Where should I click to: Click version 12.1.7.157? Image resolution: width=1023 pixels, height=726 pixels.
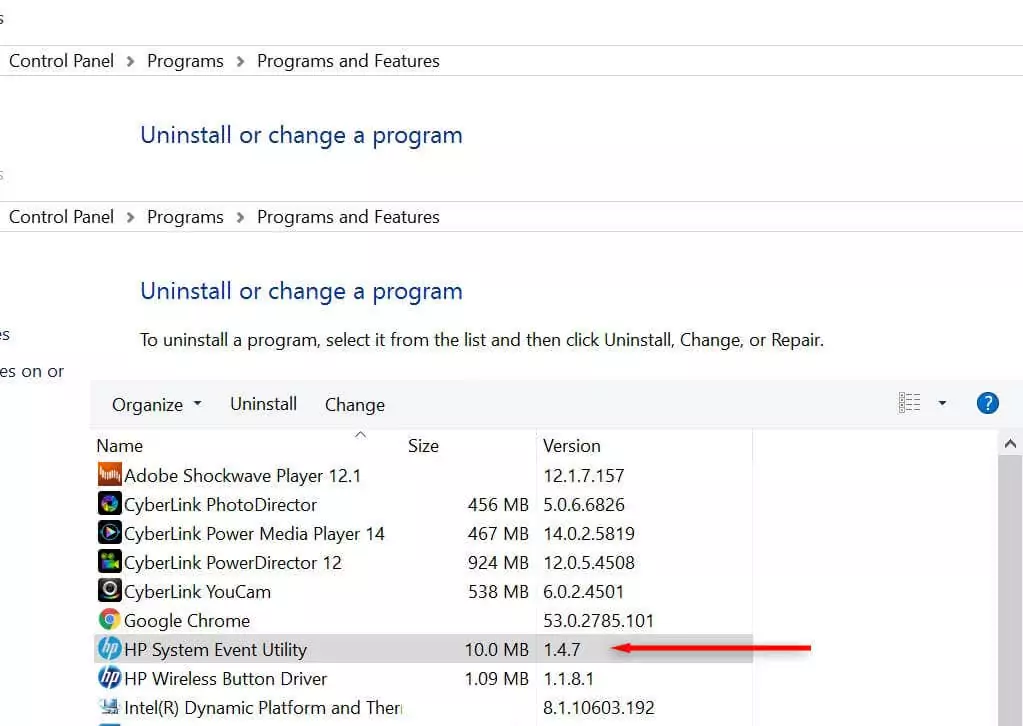[584, 476]
